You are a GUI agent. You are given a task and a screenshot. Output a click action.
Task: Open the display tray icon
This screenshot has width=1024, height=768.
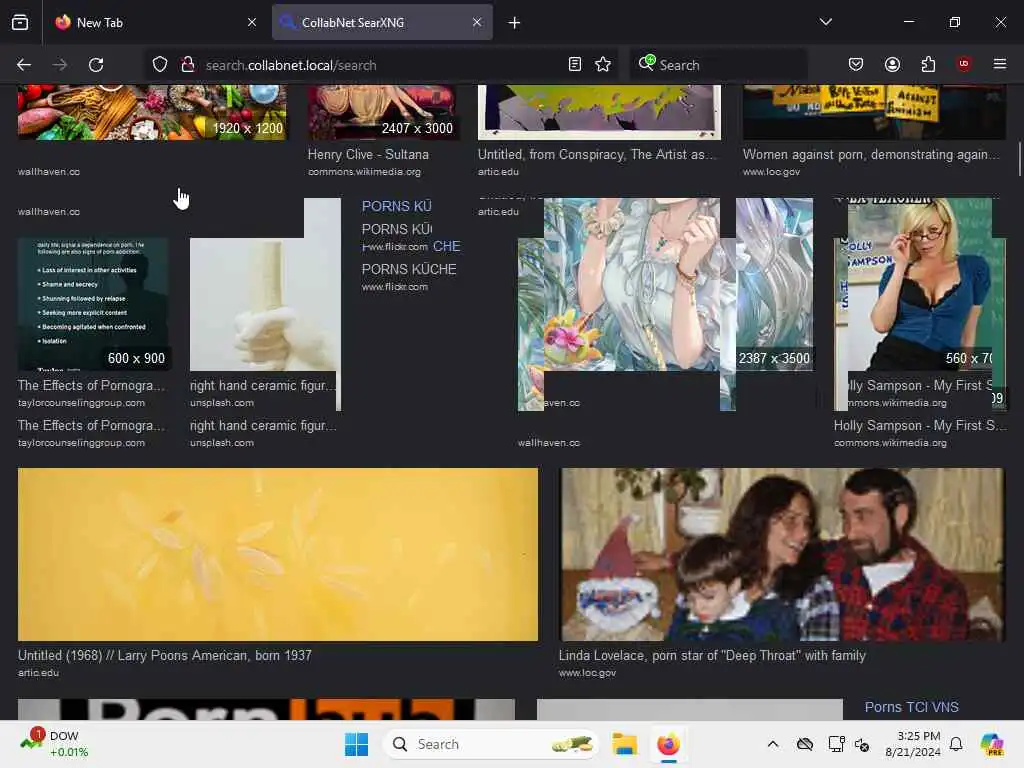pyautogui.click(x=836, y=744)
